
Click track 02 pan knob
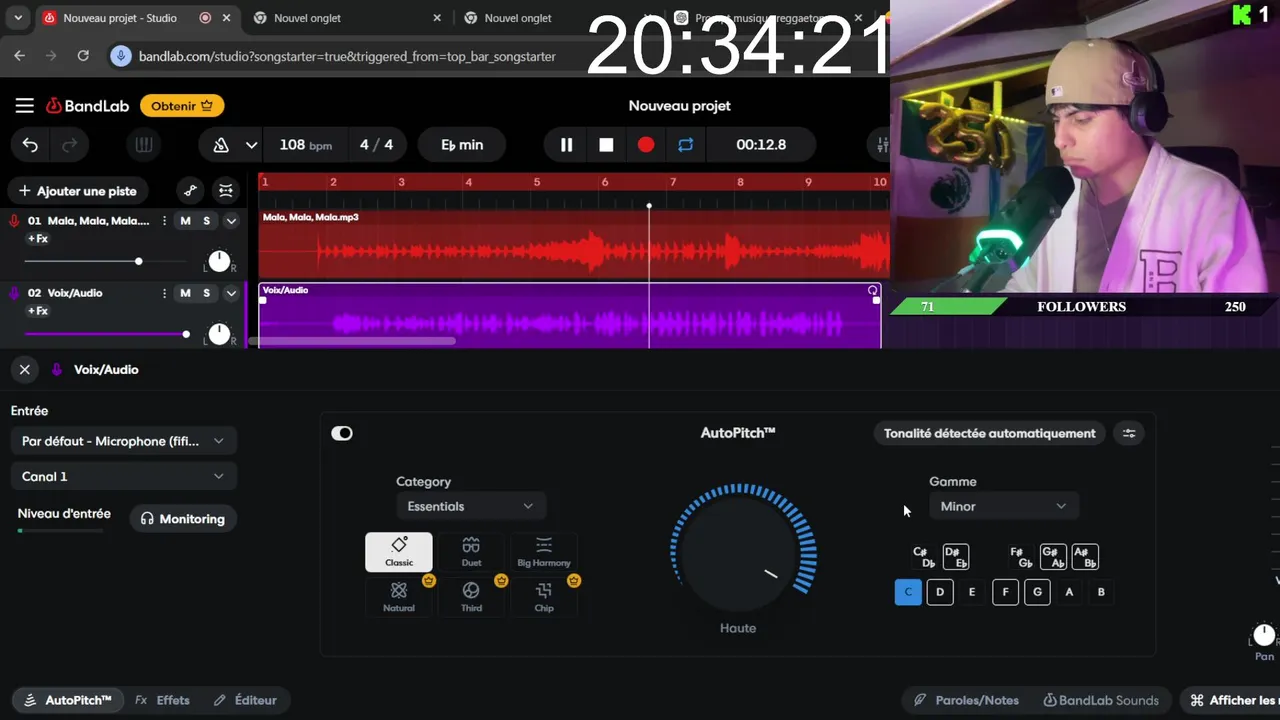(219, 334)
